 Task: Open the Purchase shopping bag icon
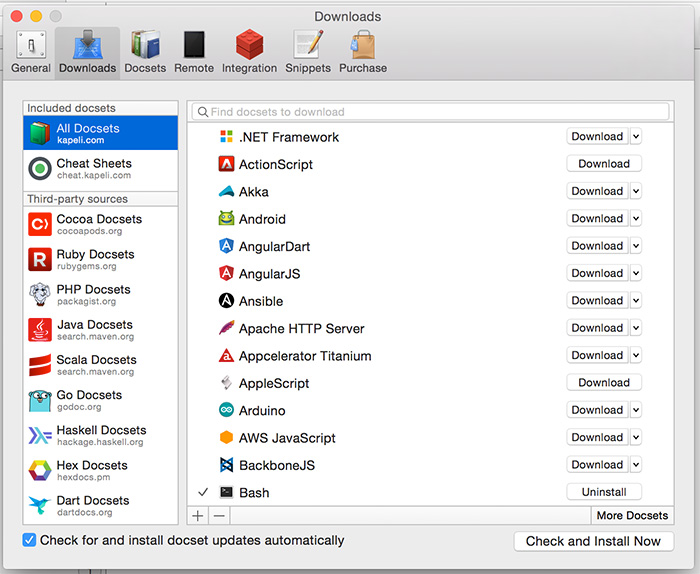point(363,45)
